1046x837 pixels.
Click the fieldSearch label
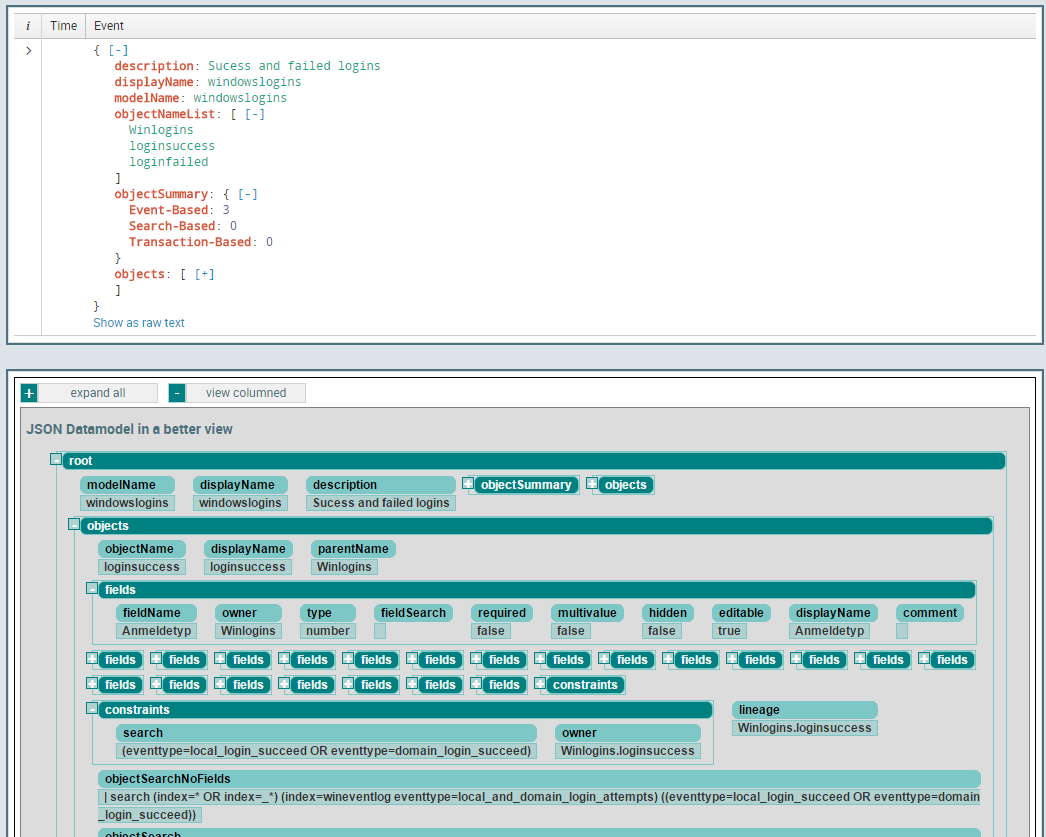(414, 613)
